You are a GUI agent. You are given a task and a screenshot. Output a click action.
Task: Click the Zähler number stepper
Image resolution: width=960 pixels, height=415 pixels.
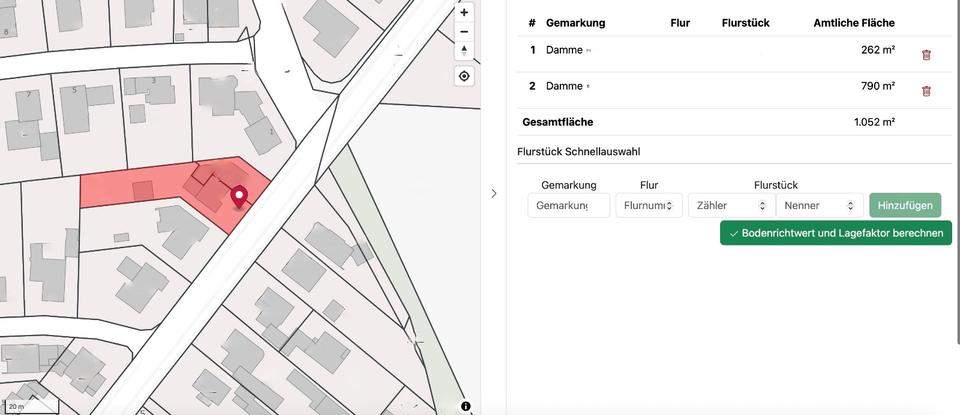point(730,206)
